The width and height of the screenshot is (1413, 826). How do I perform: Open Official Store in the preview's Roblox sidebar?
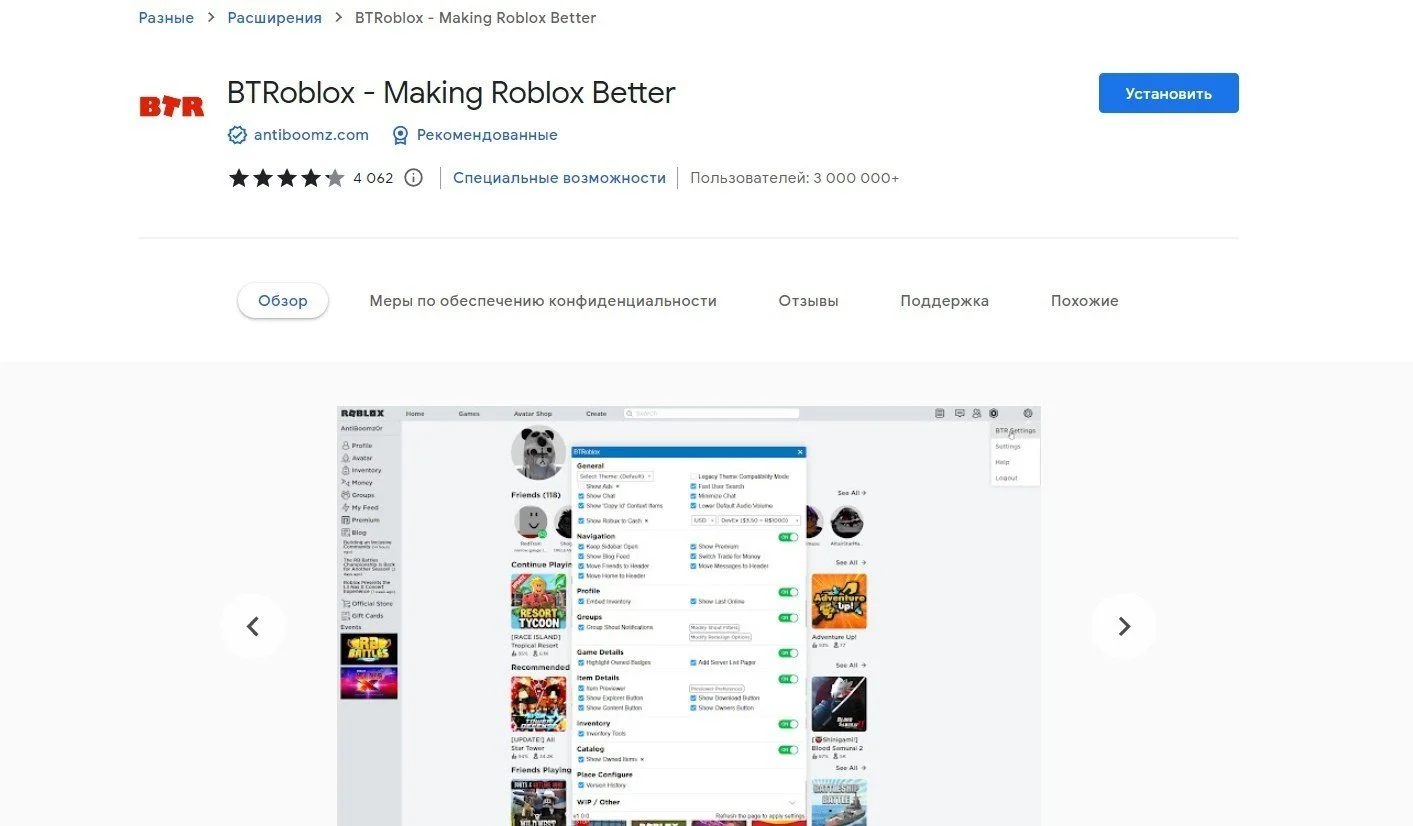367,603
